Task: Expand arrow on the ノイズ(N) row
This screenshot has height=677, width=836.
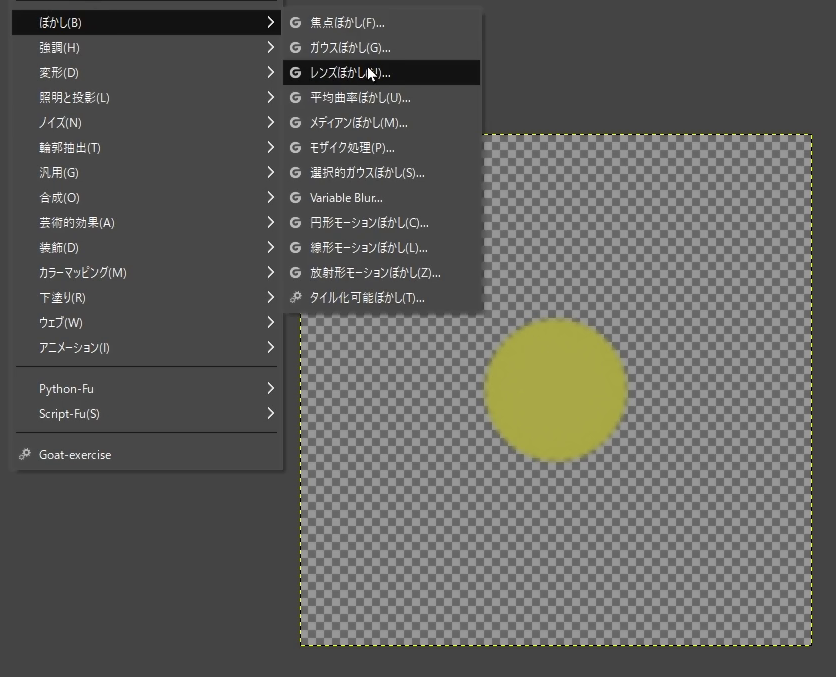Action: [x=270, y=123]
